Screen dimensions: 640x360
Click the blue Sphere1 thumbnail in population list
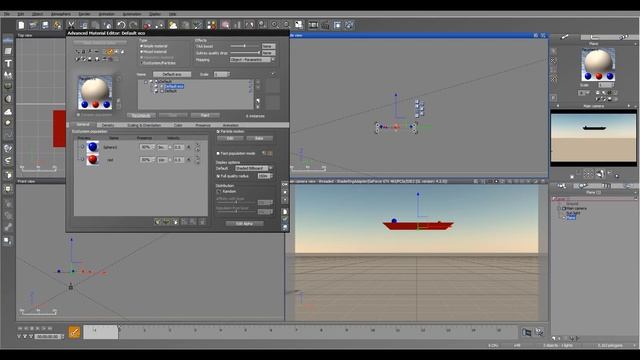[93, 147]
